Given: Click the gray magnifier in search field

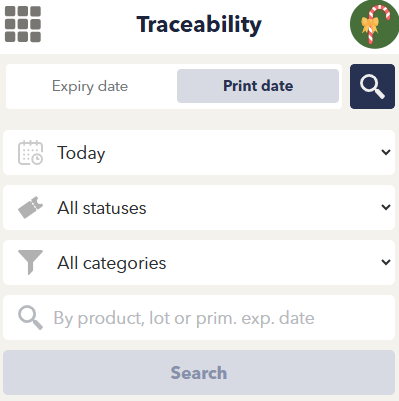Looking at the screenshot, I should 30,318.
